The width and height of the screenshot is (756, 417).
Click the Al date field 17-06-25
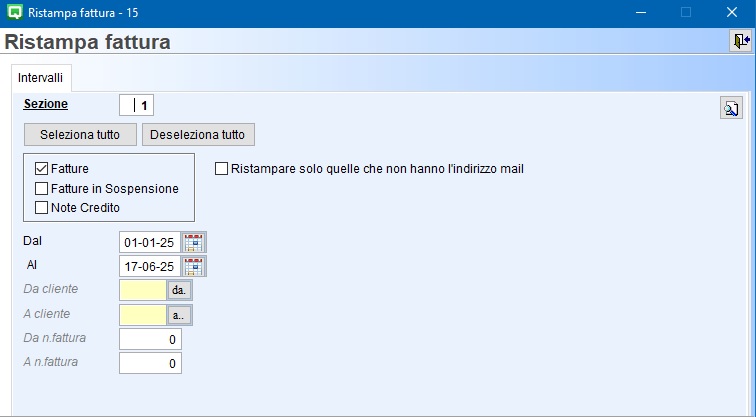(x=150, y=267)
